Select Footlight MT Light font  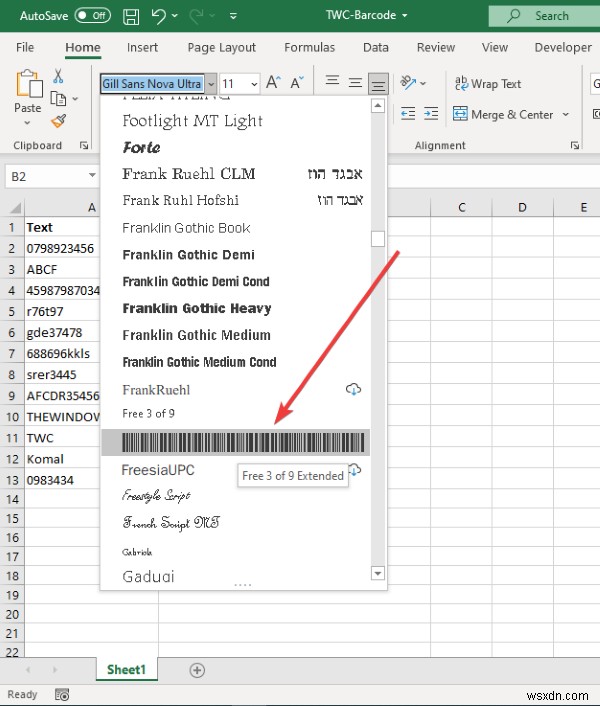point(192,121)
